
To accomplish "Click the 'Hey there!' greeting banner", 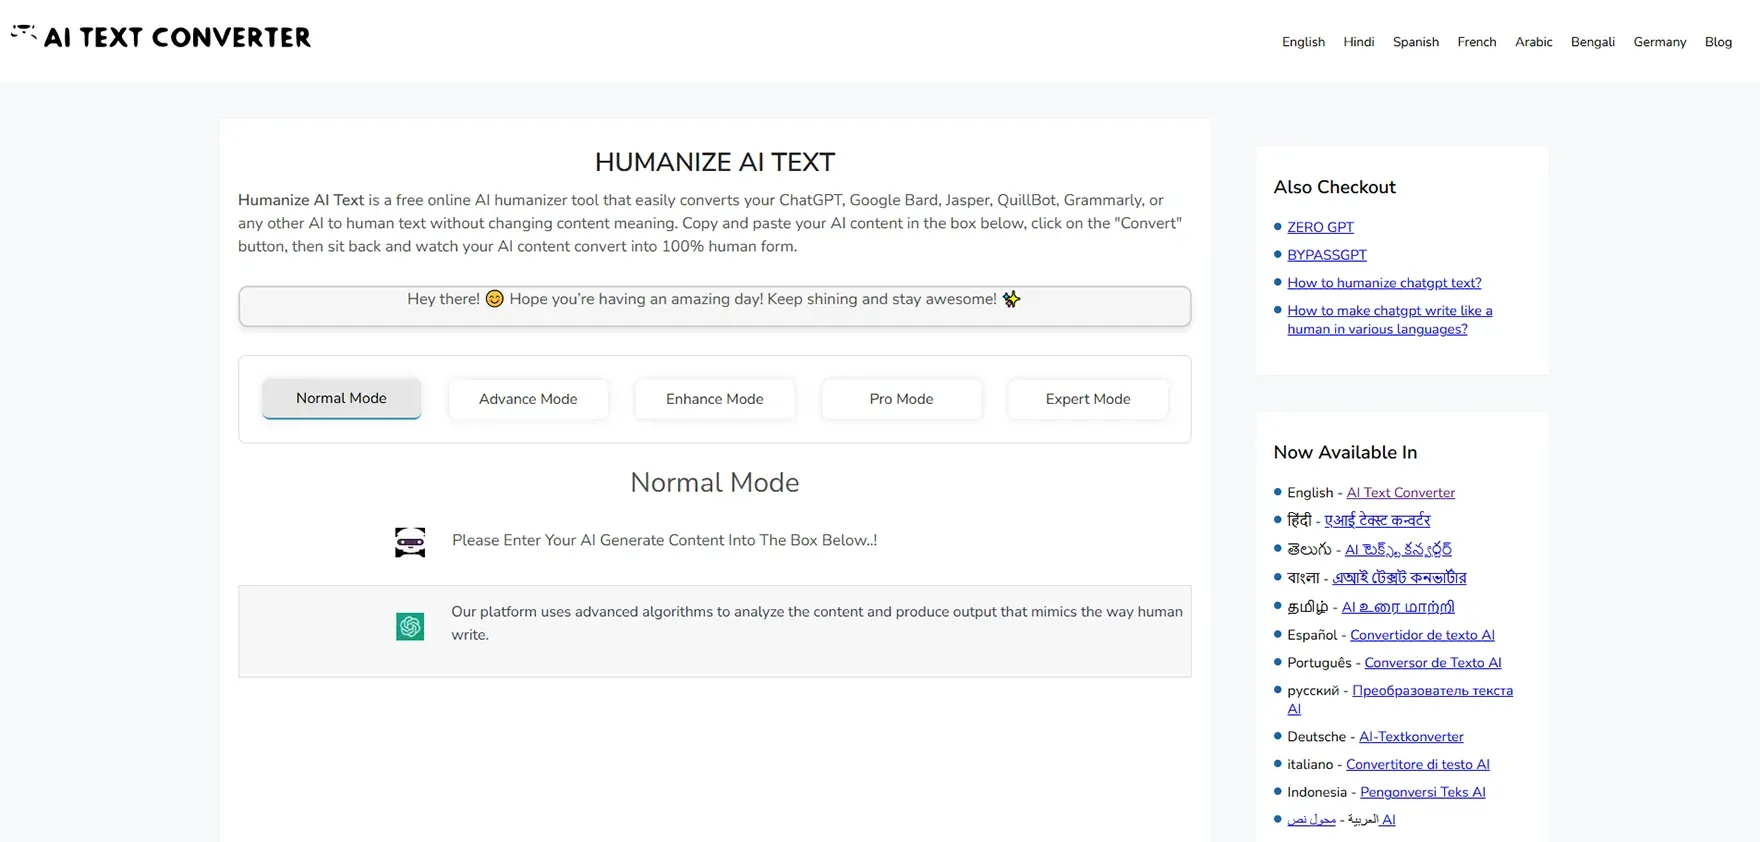I will tap(715, 306).
